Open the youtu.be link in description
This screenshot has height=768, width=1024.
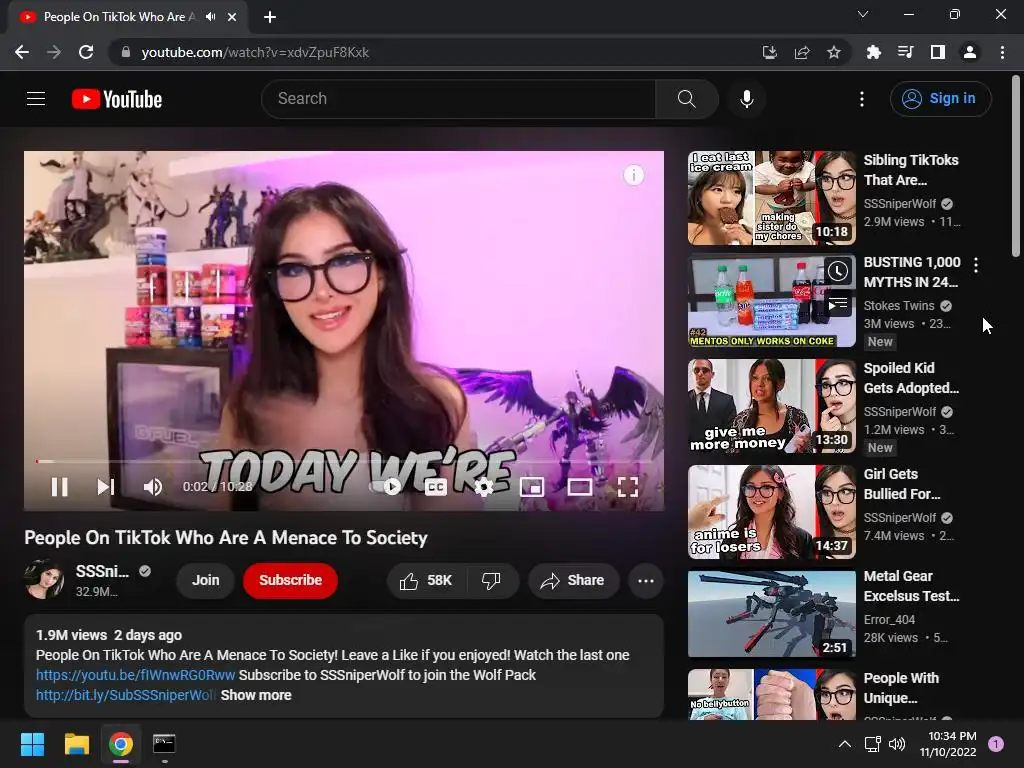(135, 675)
